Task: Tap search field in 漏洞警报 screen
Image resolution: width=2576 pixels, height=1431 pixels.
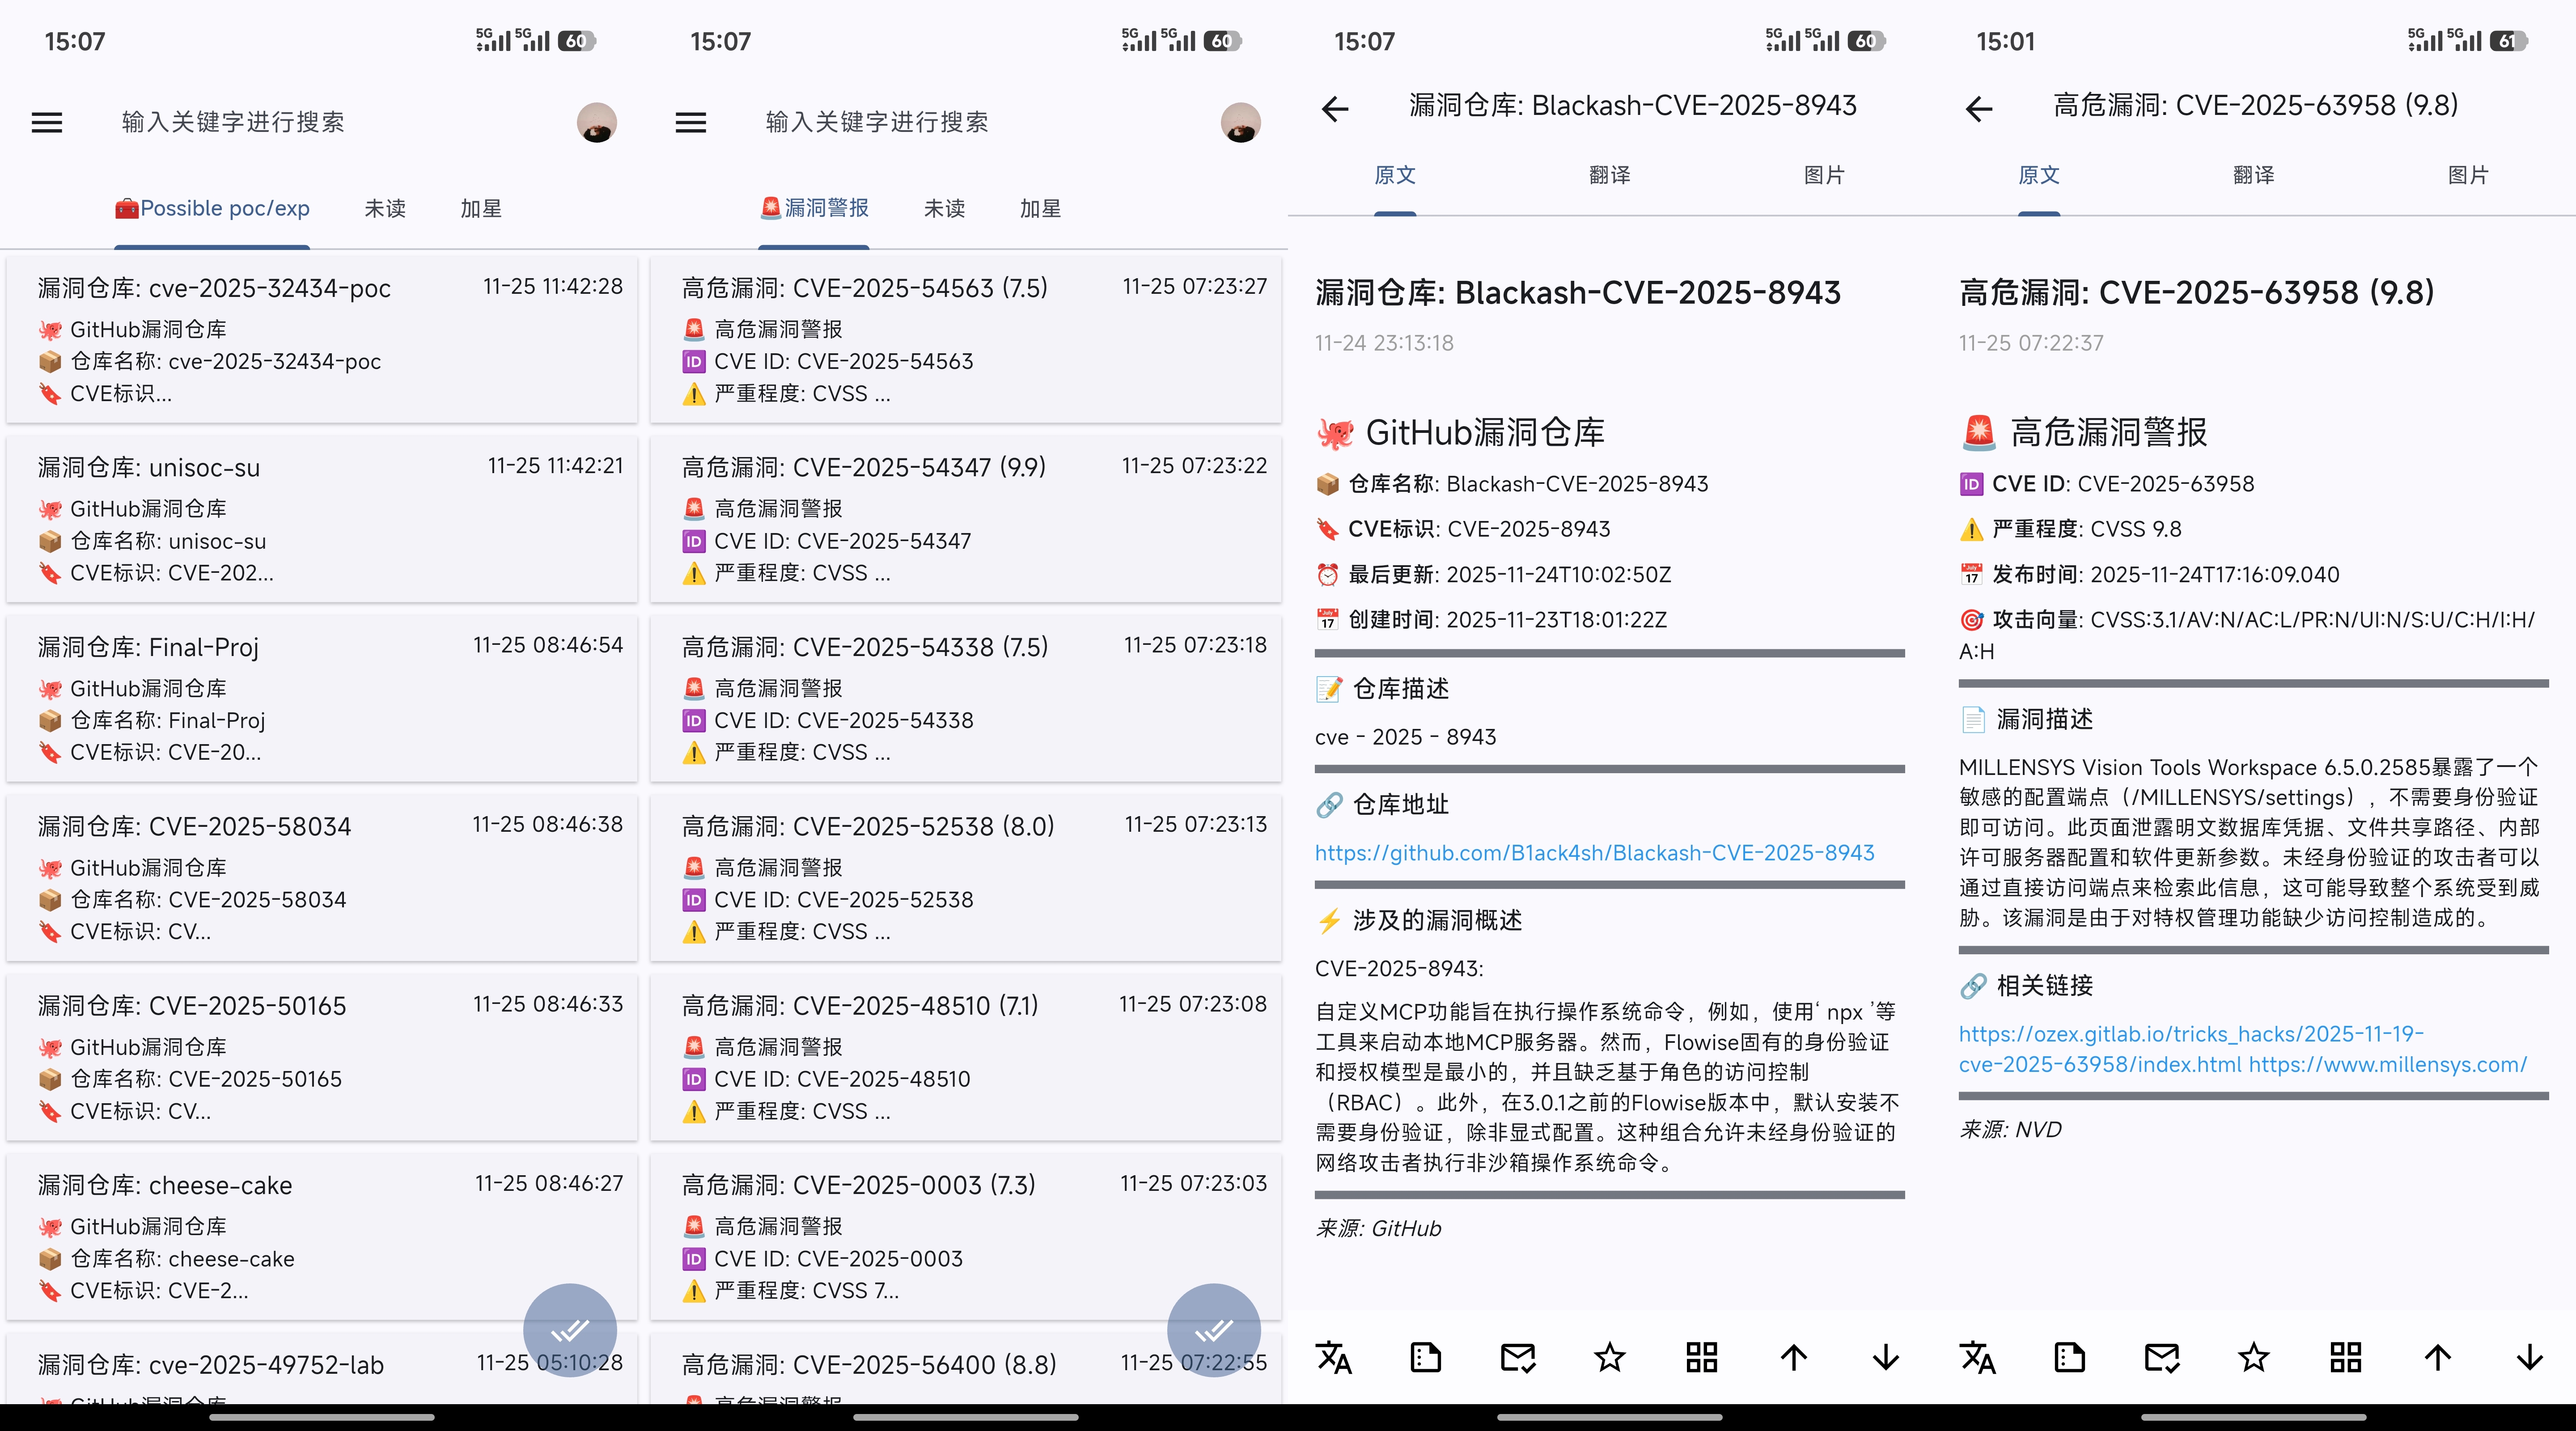Action: point(877,122)
